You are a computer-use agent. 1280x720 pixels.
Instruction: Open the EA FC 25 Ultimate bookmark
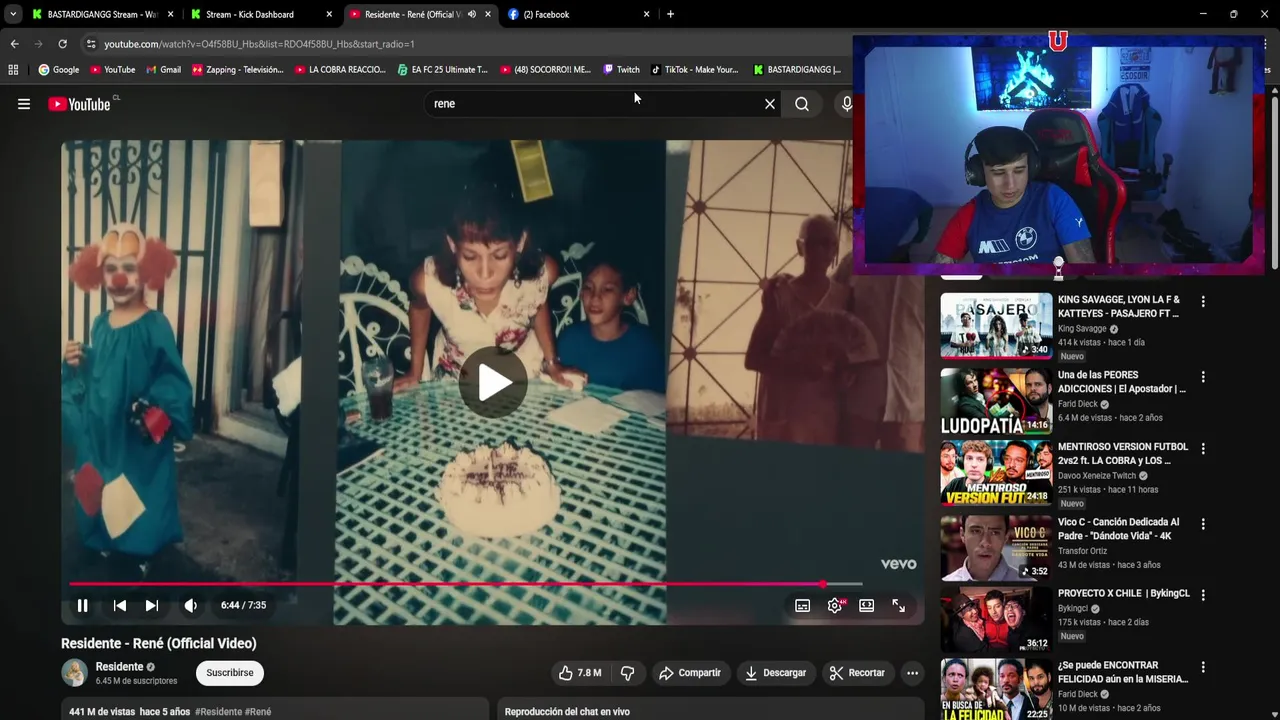click(x=442, y=70)
